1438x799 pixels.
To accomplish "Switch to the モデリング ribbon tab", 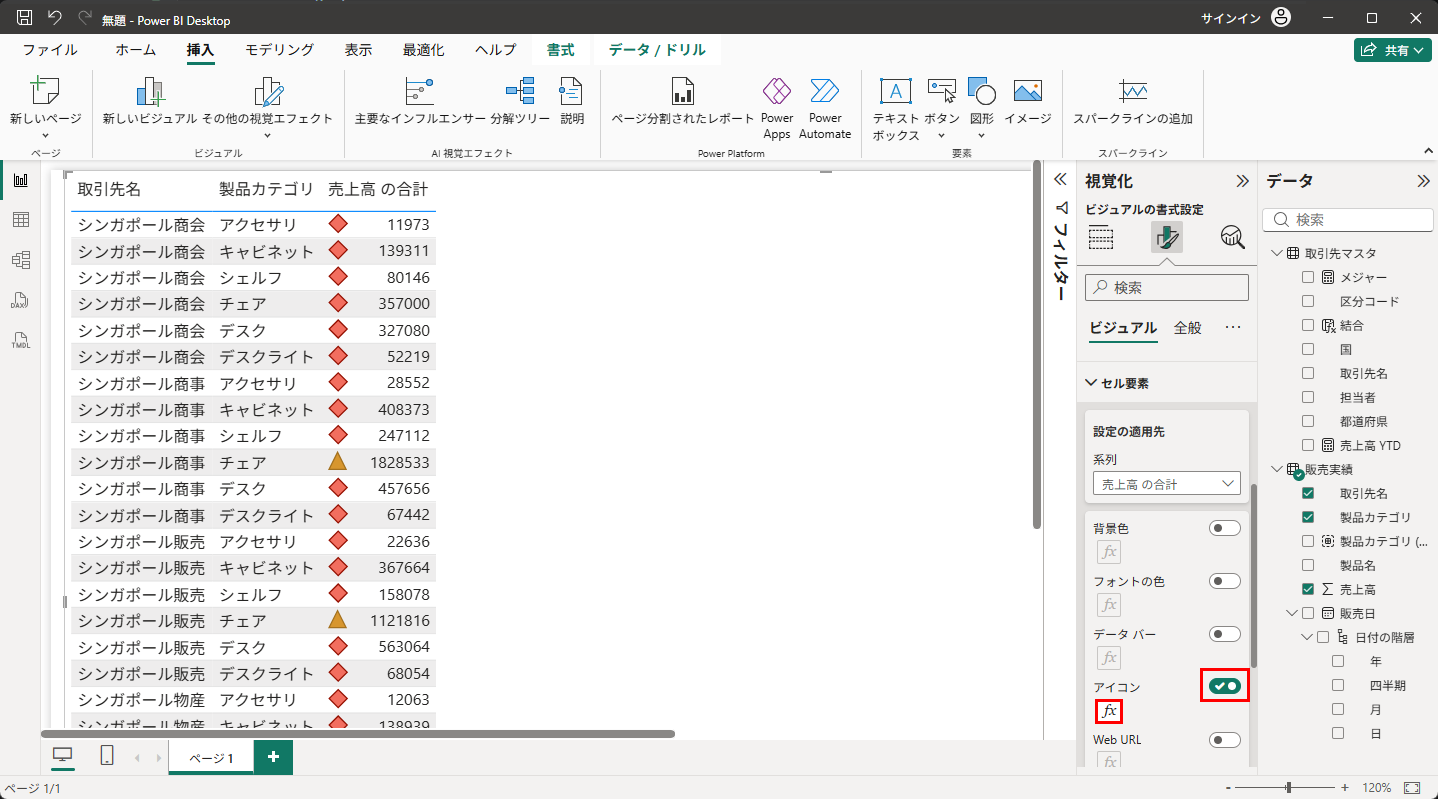I will (280, 50).
